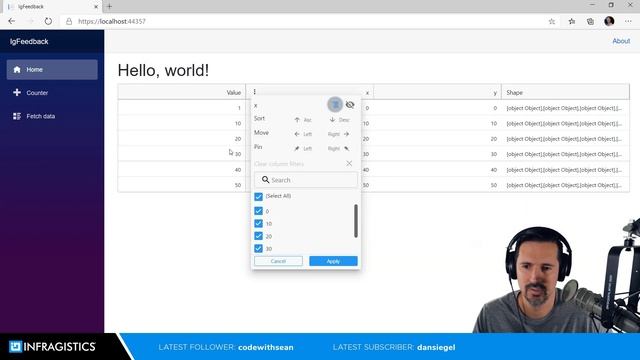This screenshot has height=360, width=640.
Task: Click the Home house icon
Action: click(17, 69)
